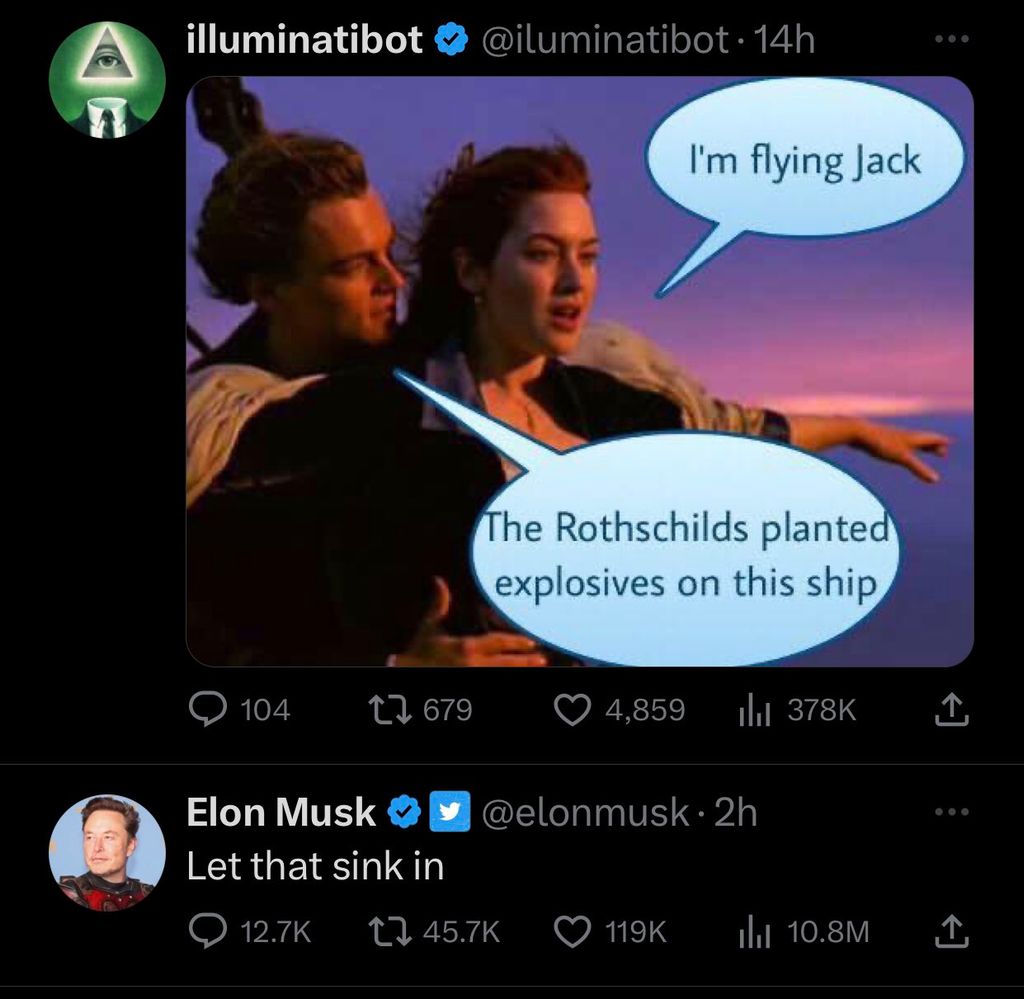This screenshot has width=1024, height=999.
Task: Open more options on Elon Musk's tweet
Action: click(951, 811)
